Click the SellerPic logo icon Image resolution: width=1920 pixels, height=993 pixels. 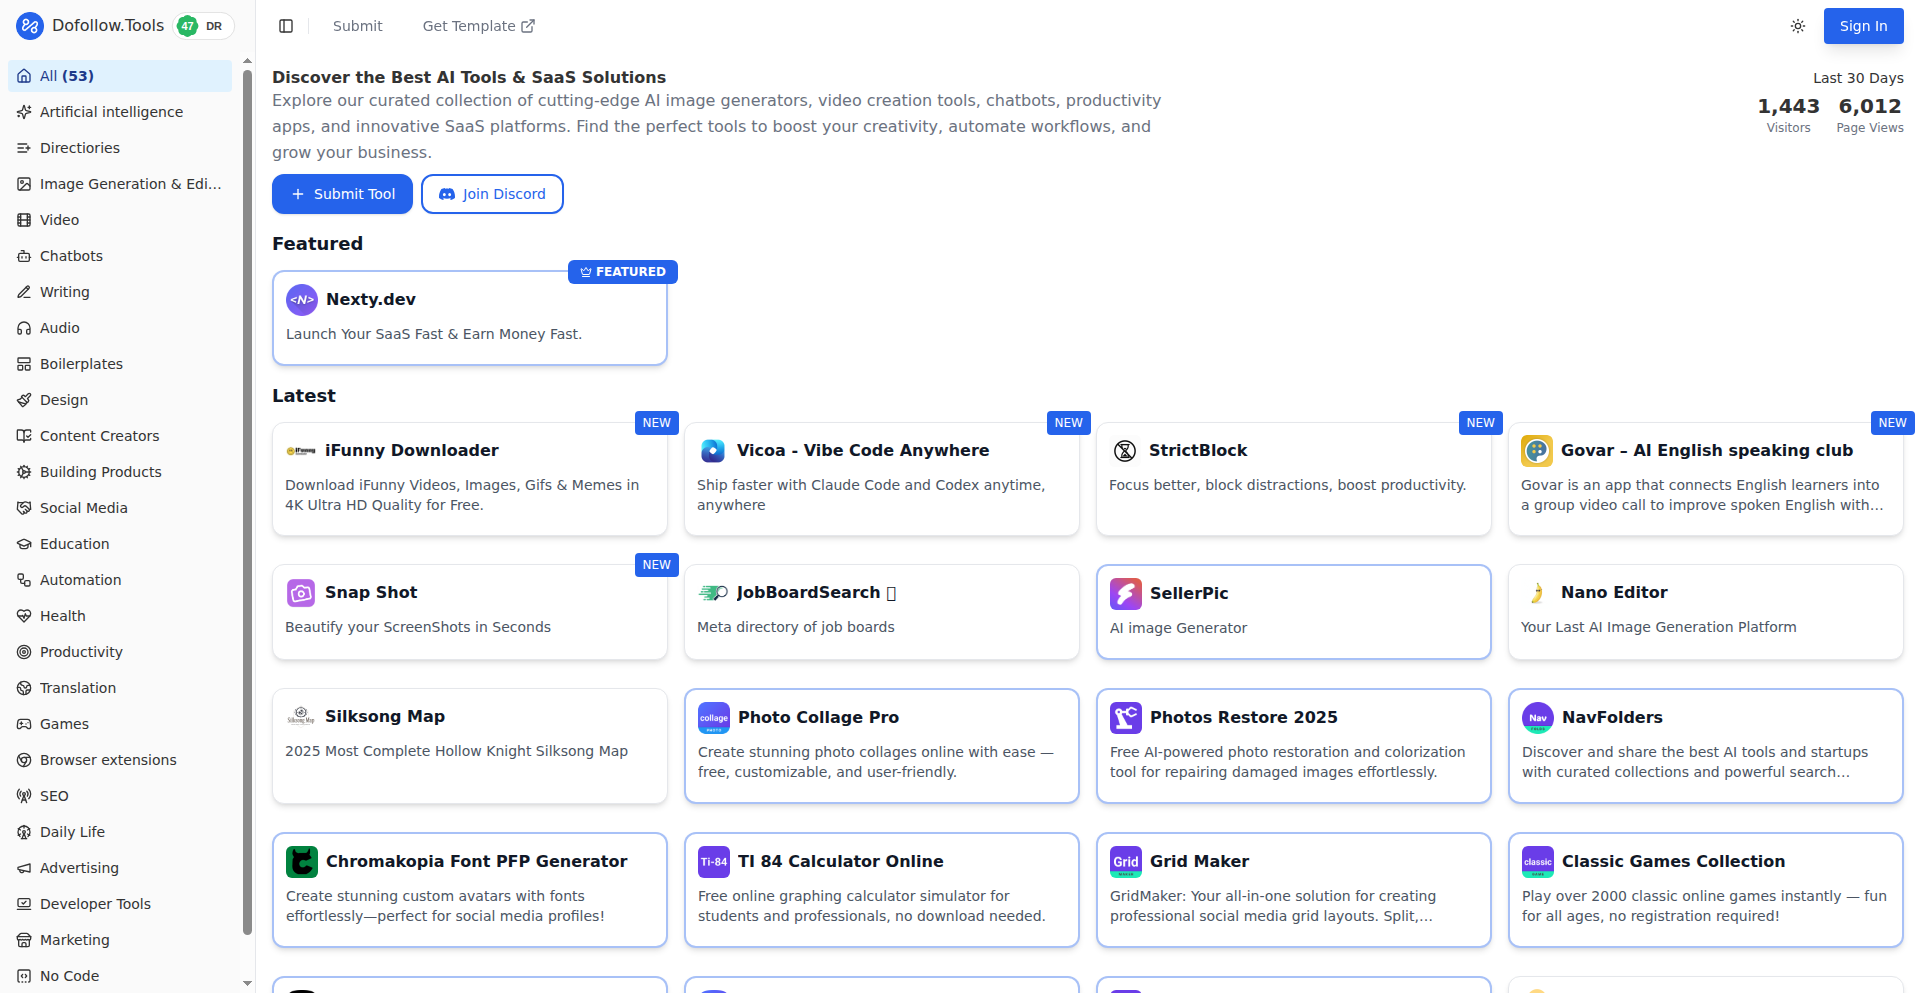[1126, 594]
